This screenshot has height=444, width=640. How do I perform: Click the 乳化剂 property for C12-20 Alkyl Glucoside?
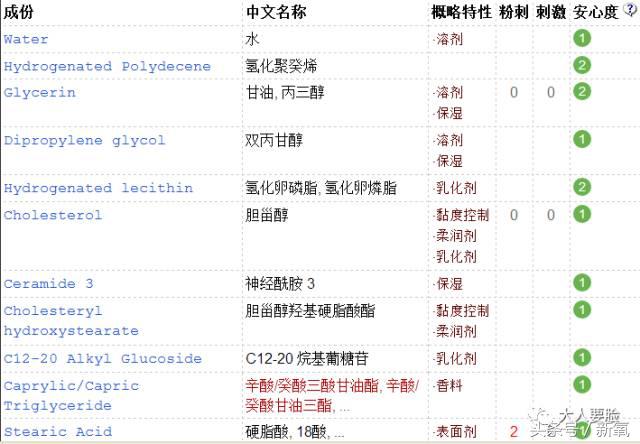point(456,359)
